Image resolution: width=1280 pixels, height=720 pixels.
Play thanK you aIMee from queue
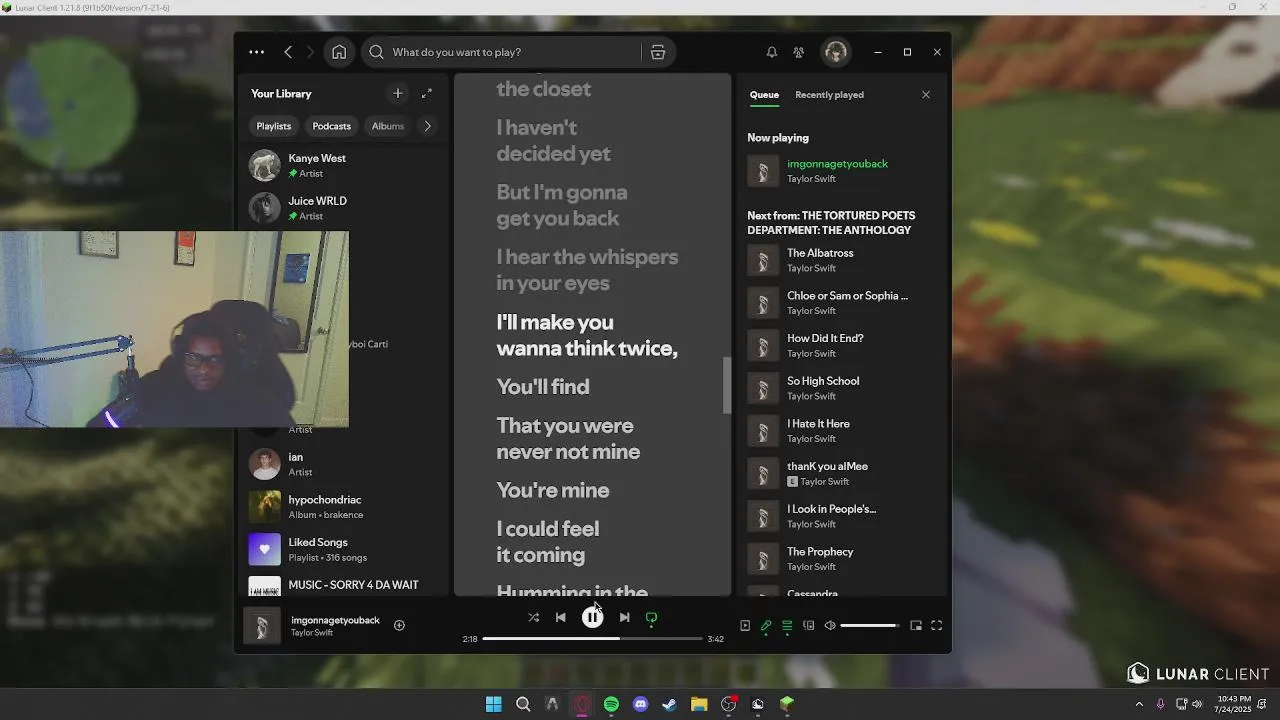pos(843,473)
